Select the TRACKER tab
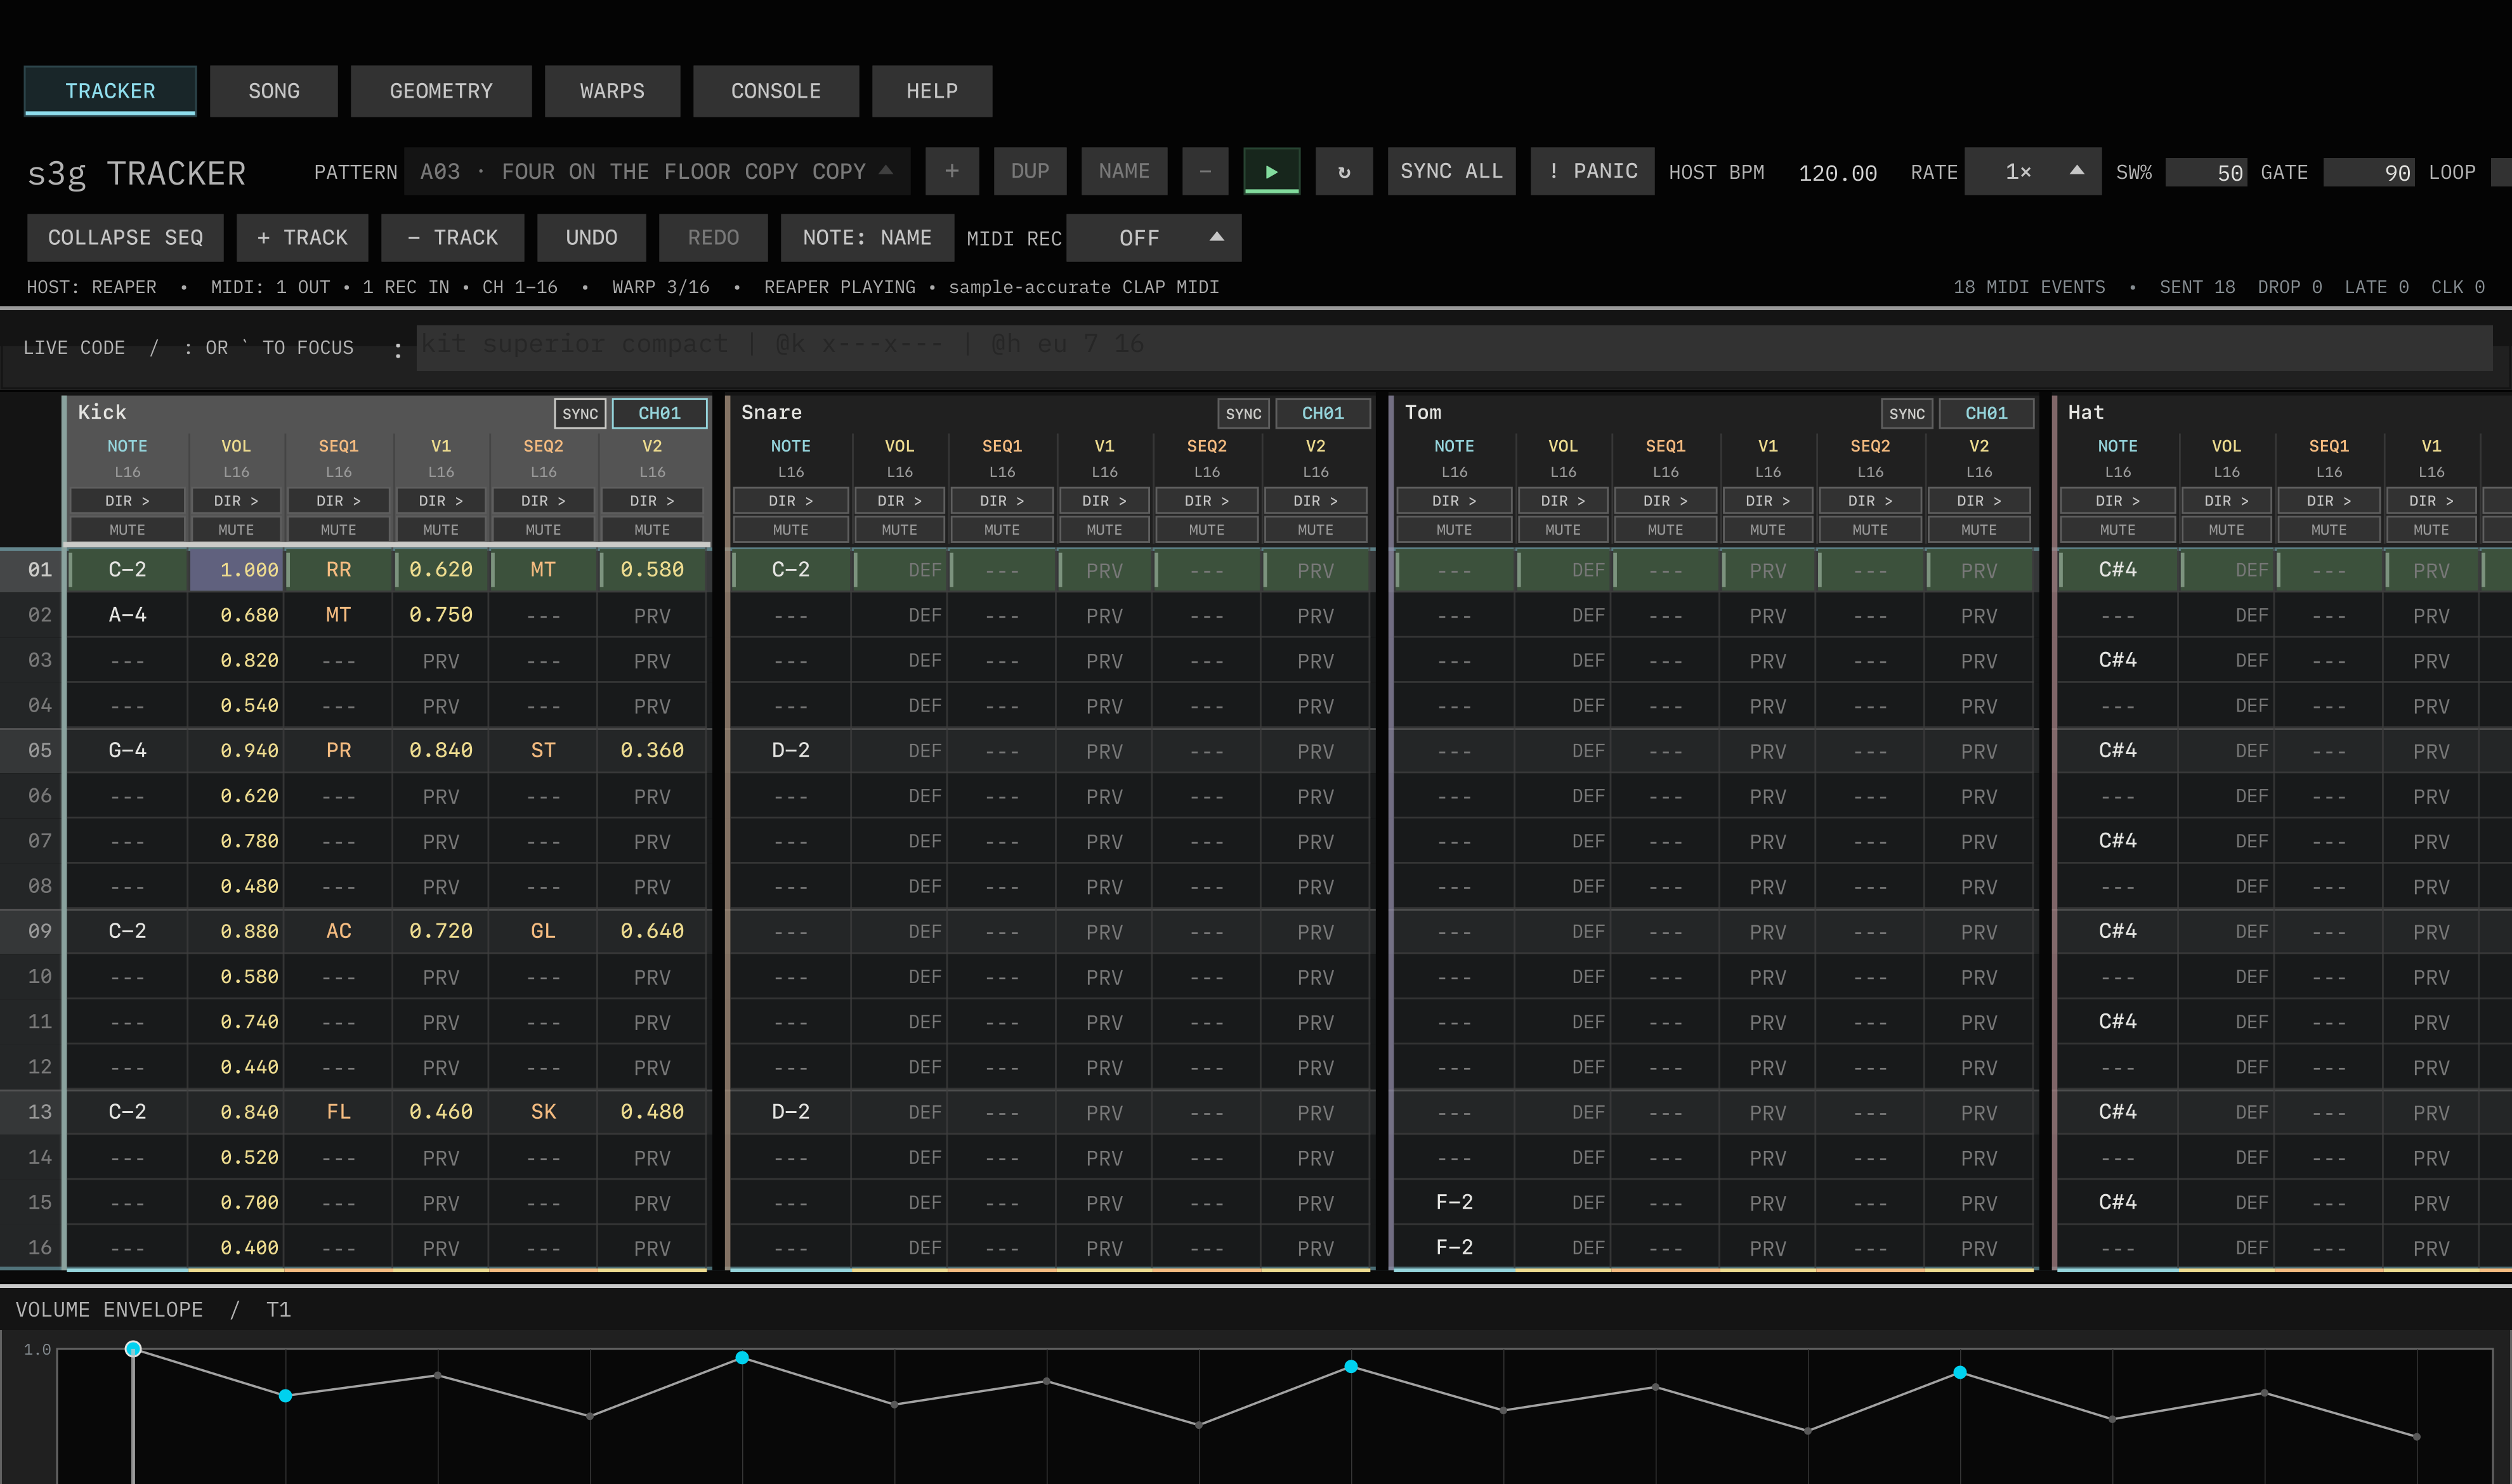Image resolution: width=2512 pixels, height=1484 pixels. [x=110, y=91]
